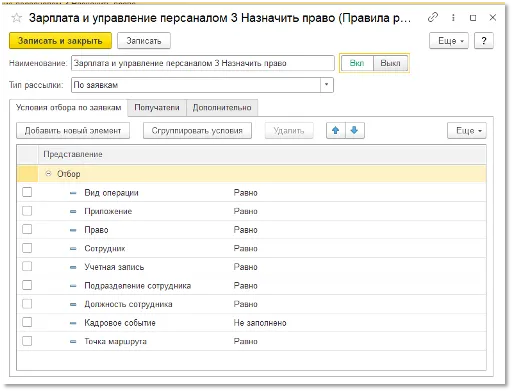This screenshot has width=513, height=392.
Task: Select the Кадровое событие row
Action: click(252, 323)
